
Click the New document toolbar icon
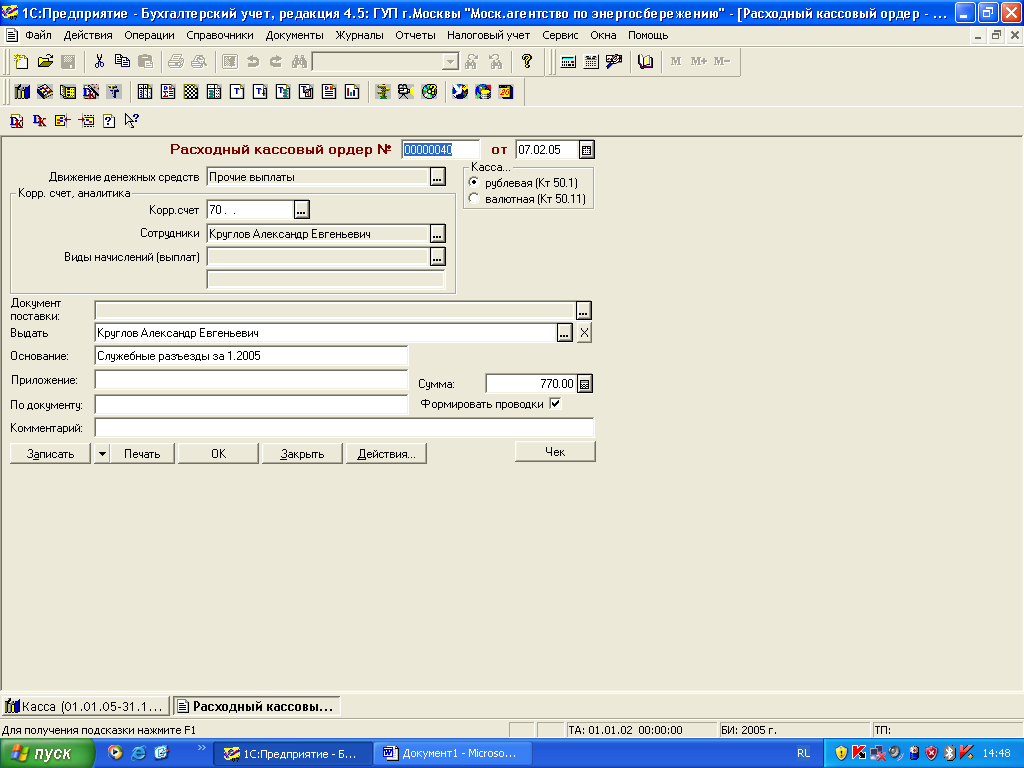tap(21, 61)
